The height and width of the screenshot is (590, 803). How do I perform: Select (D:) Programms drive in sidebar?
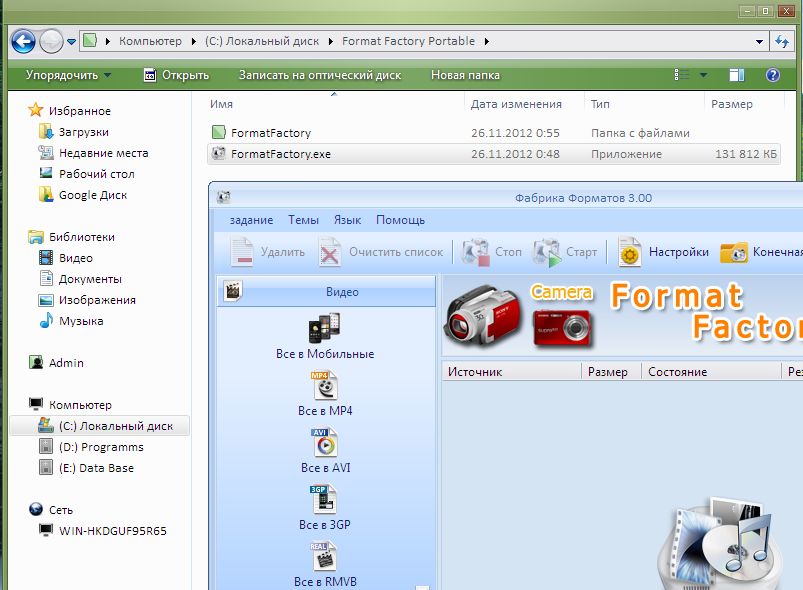point(101,447)
